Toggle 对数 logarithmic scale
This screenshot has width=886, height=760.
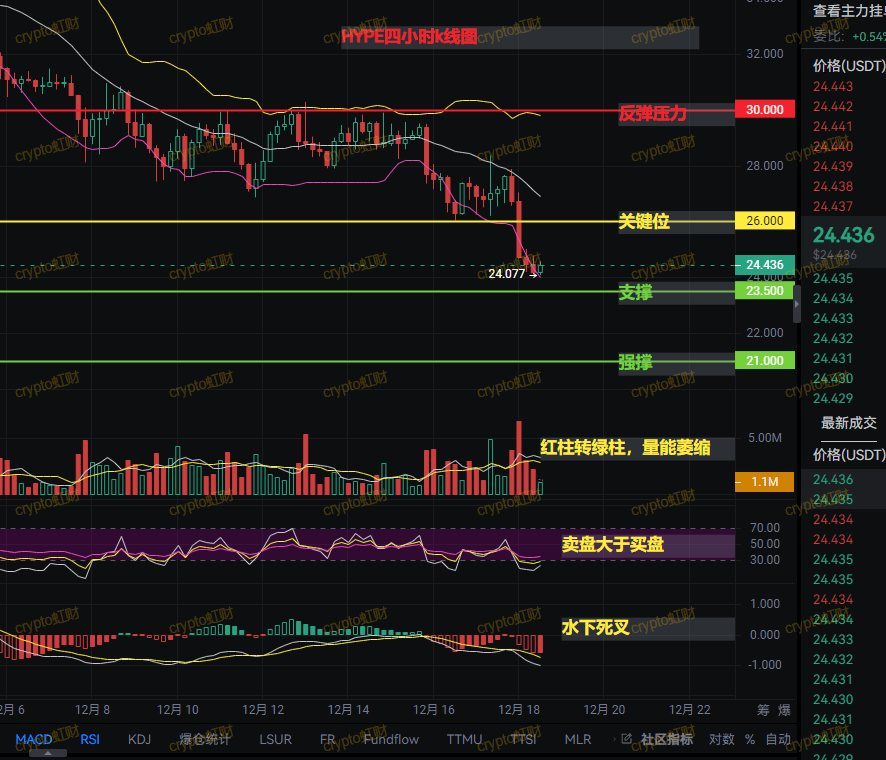(x=722, y=739)
